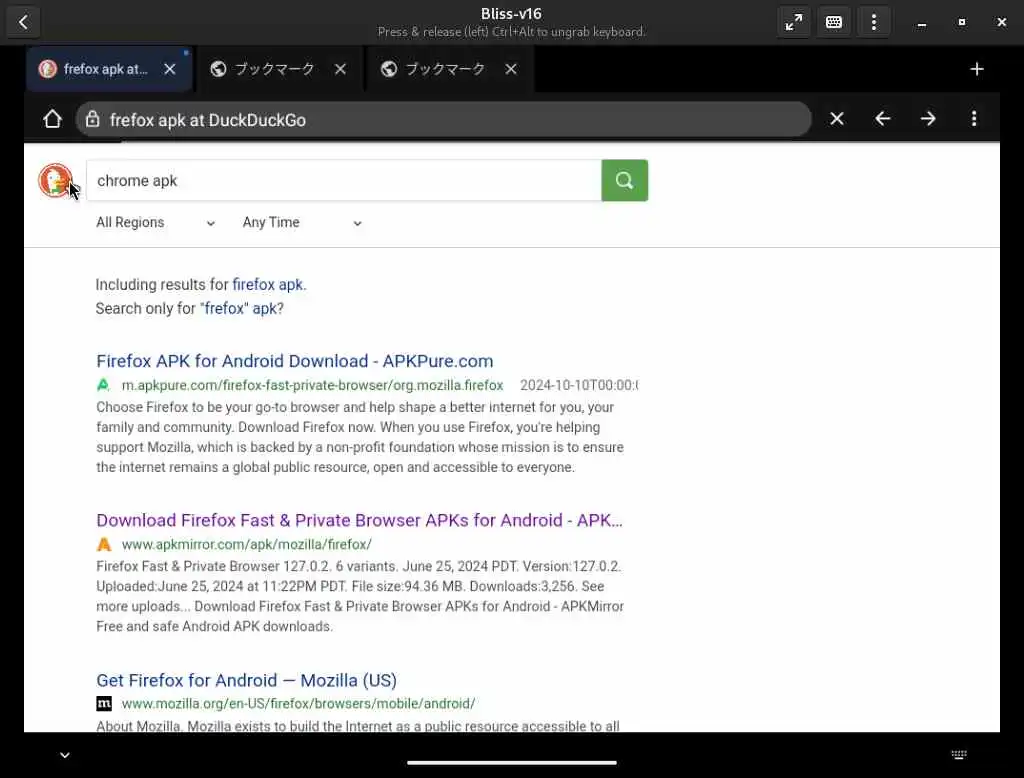This screenshot has height=778, width=1024.
Task: Click the Mozilla 'm' favicon
Action: 104,704
